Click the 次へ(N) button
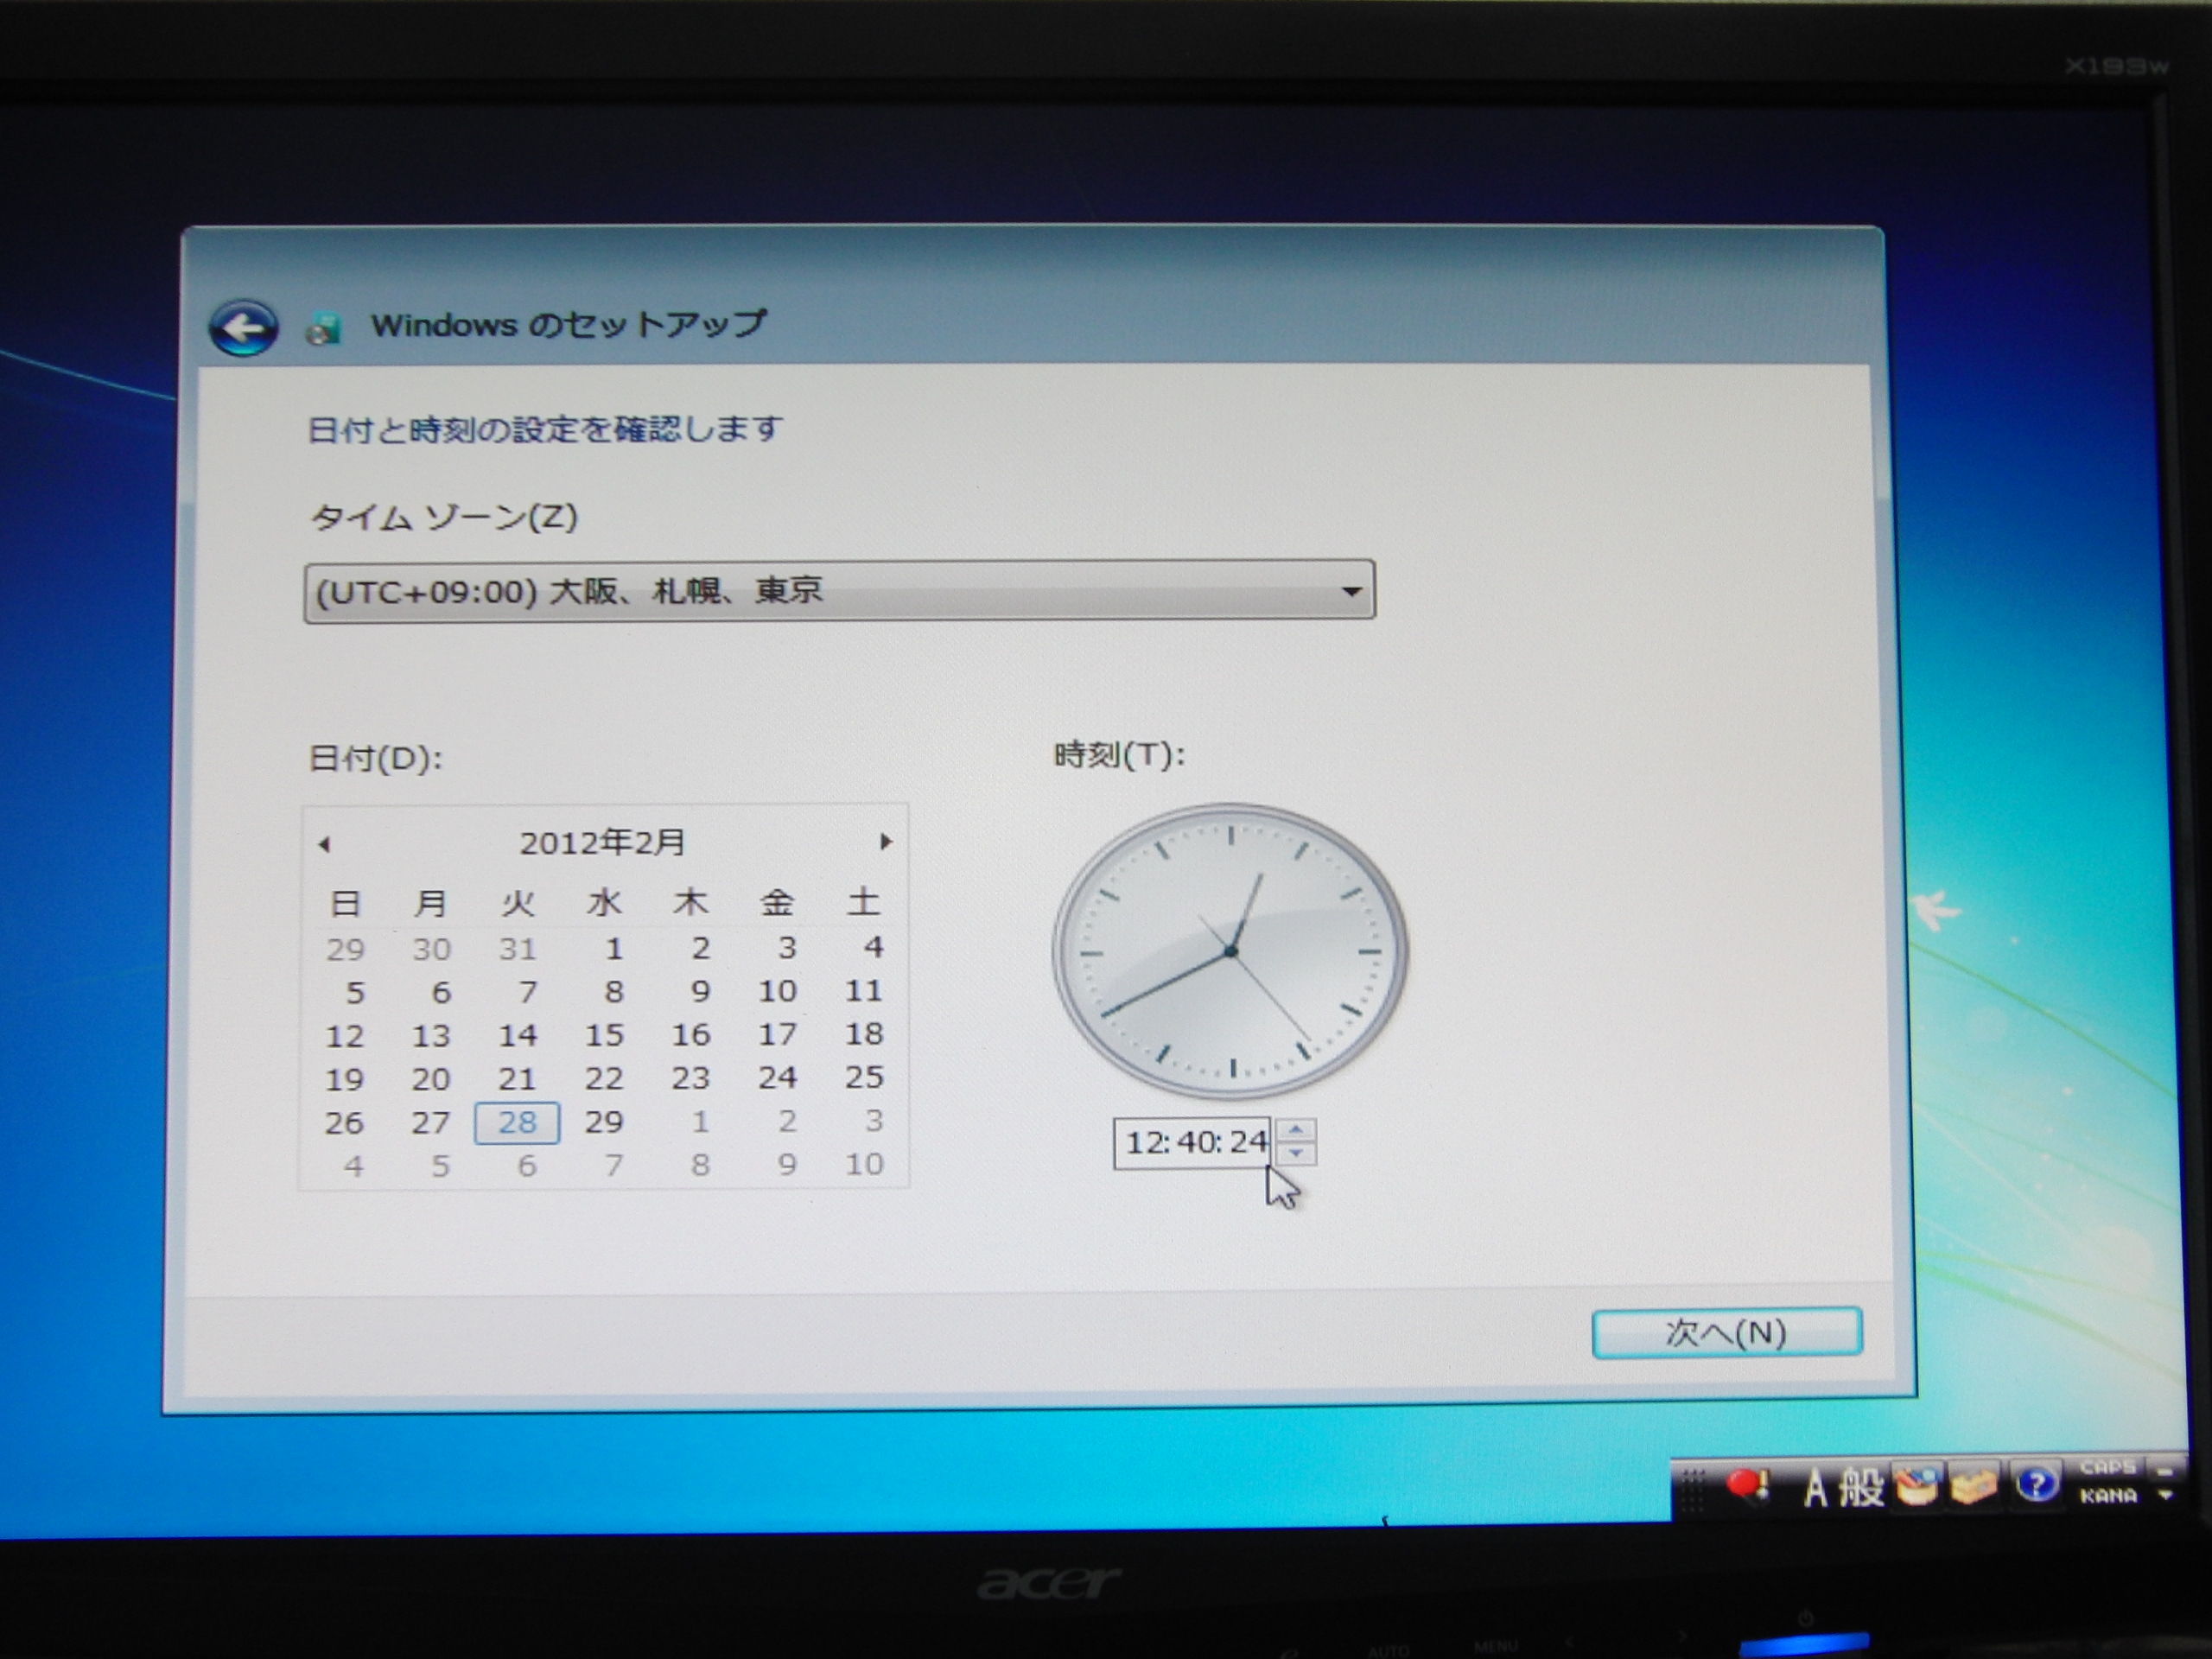 pos(1727,1332)
